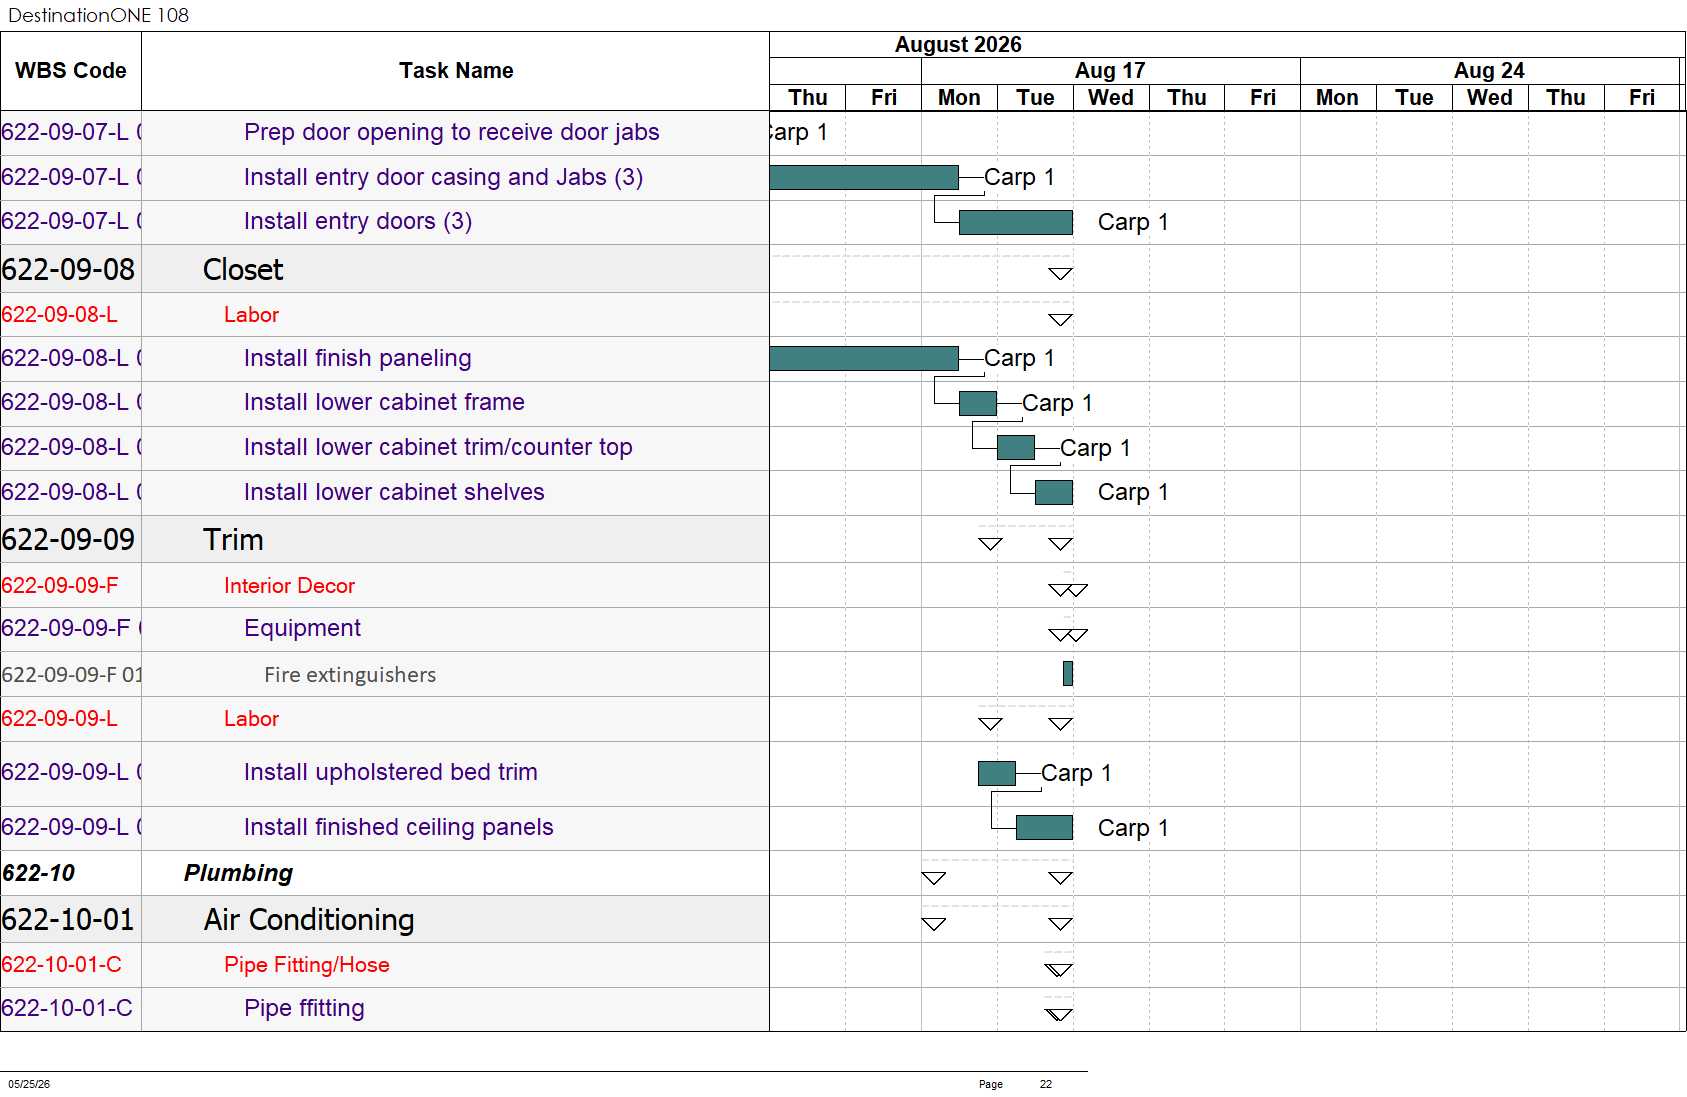
Task: Click the Plumbing summary start marker
Action: [x=933, y=878]
